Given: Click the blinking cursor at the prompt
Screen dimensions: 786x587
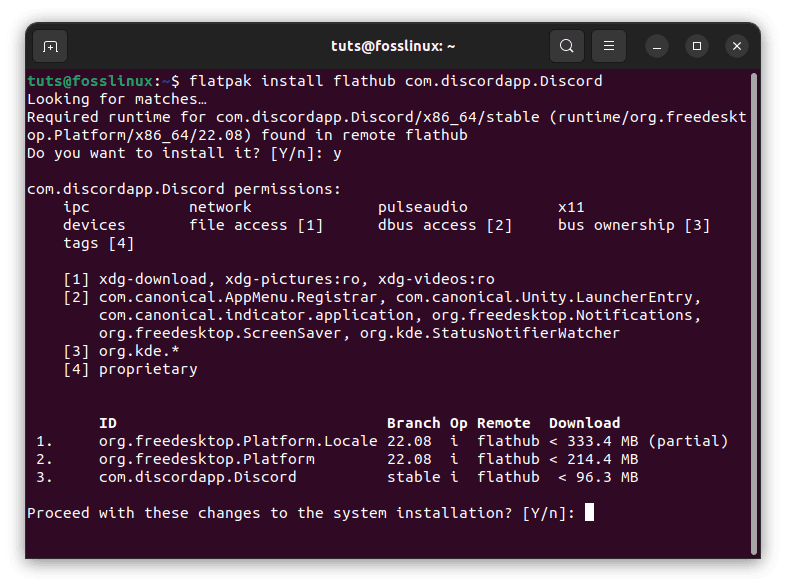Looking at the screenshot, I should coord(590,512).
